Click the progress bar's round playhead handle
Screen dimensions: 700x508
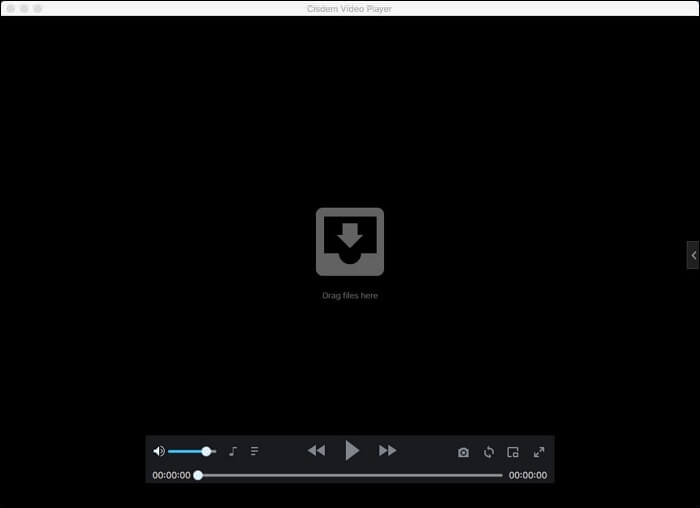point(198,476)
